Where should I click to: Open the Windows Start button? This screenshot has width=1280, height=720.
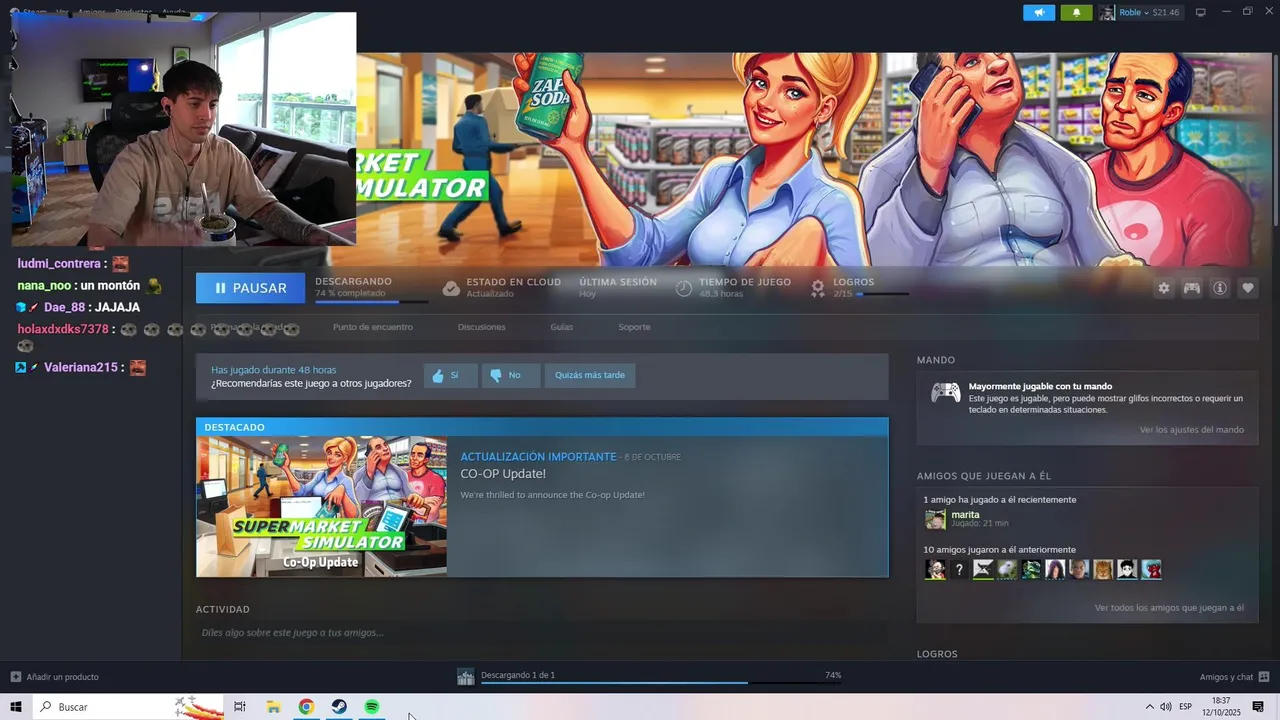pos(16,707)
